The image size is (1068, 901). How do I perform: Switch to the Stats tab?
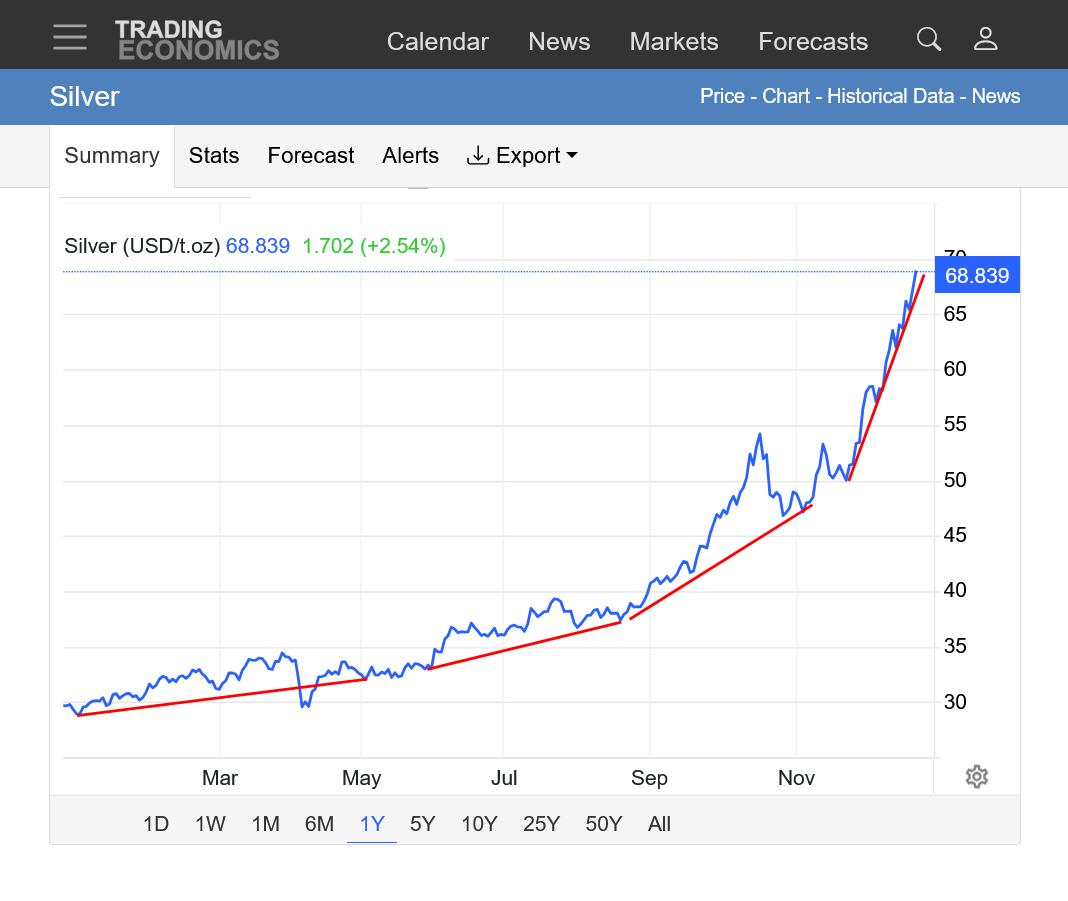coord(214,156)
